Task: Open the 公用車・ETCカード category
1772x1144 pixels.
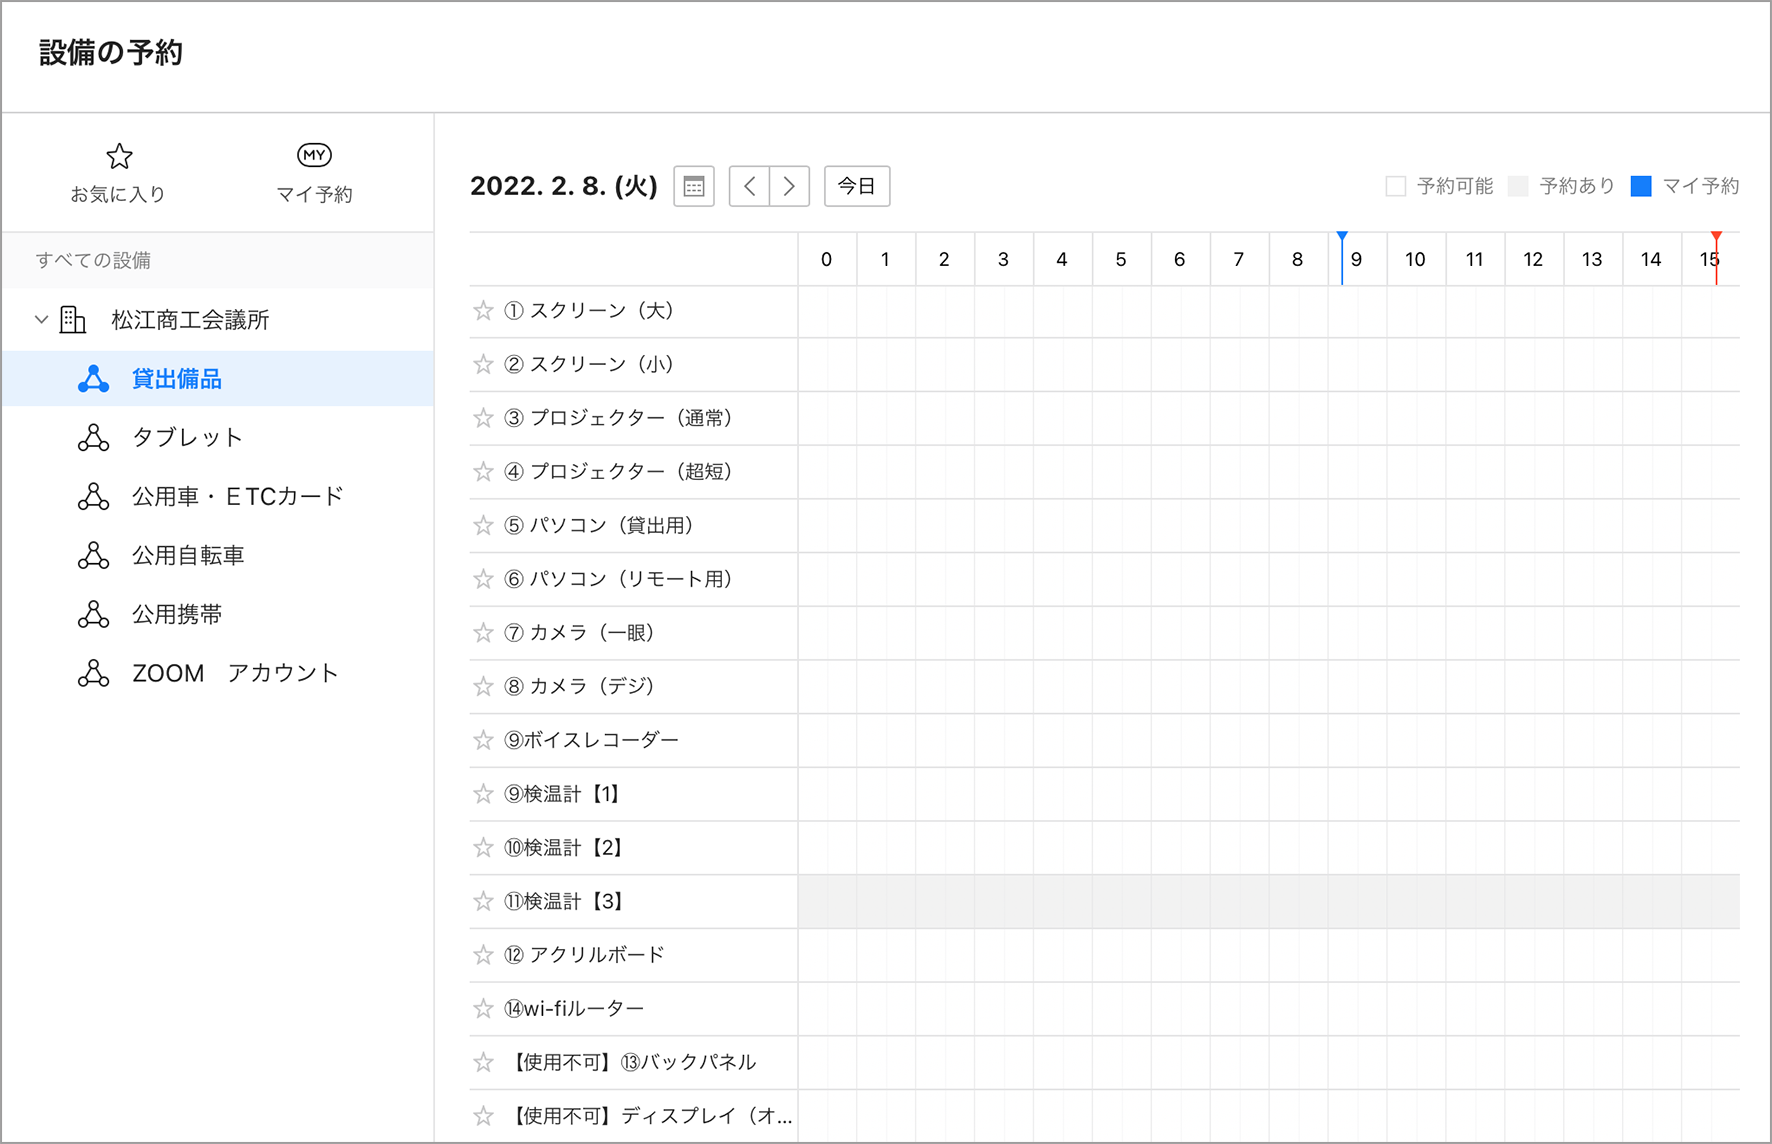Action: [237, 496]
